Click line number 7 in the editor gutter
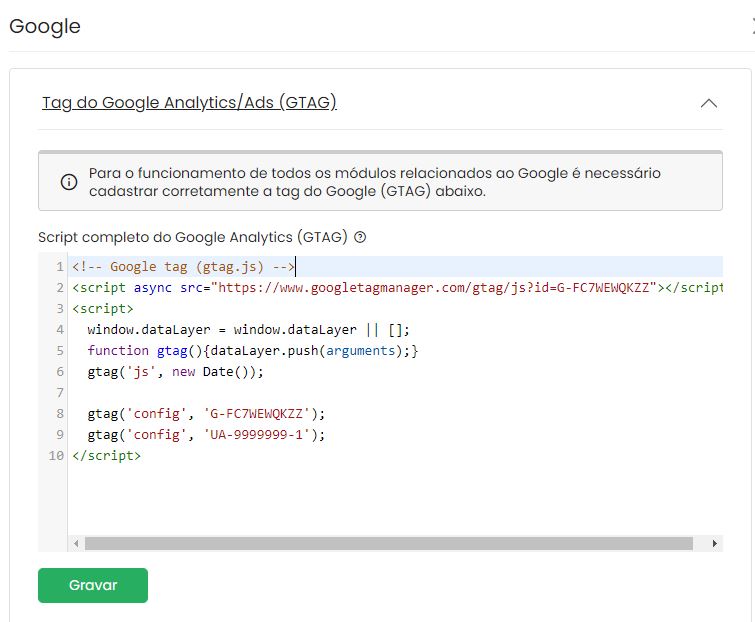The width and height of the screenshot is (755, 622). point(60,393)
